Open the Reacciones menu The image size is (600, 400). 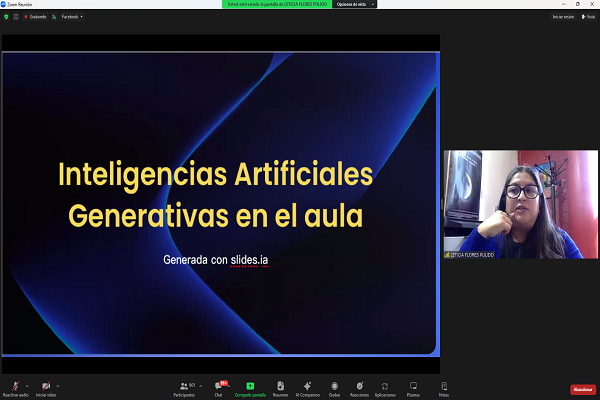(x=359, y=386)
